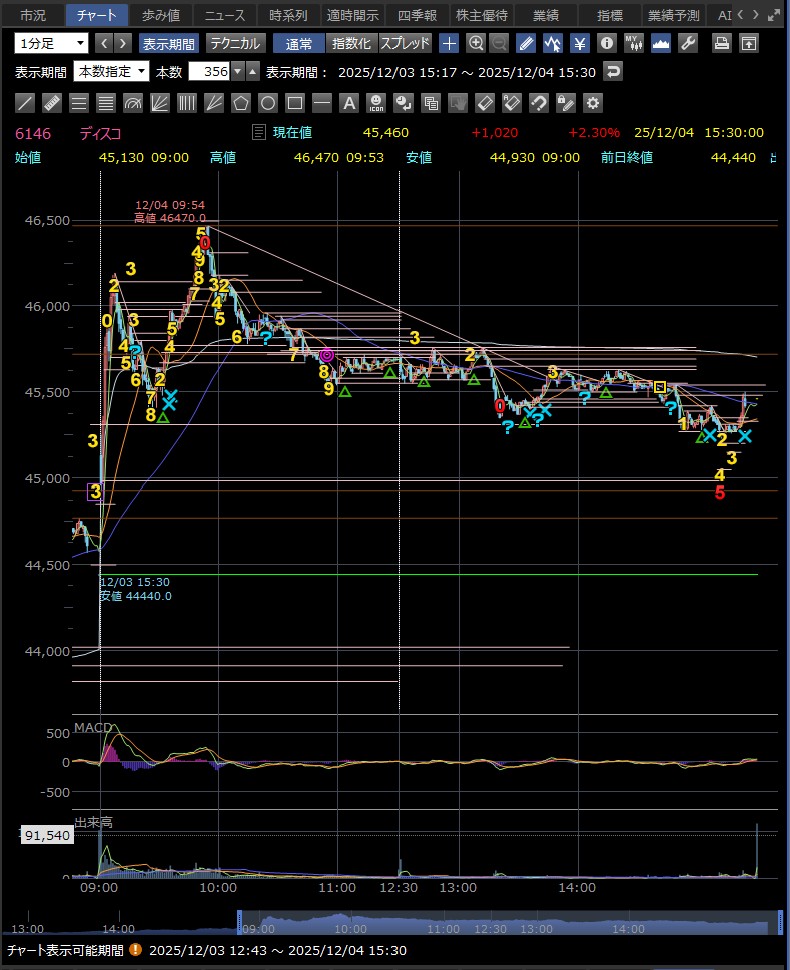Click the print chart icon
The width and height of the screenshot is (790, 970).
click(x=721, y=43)
